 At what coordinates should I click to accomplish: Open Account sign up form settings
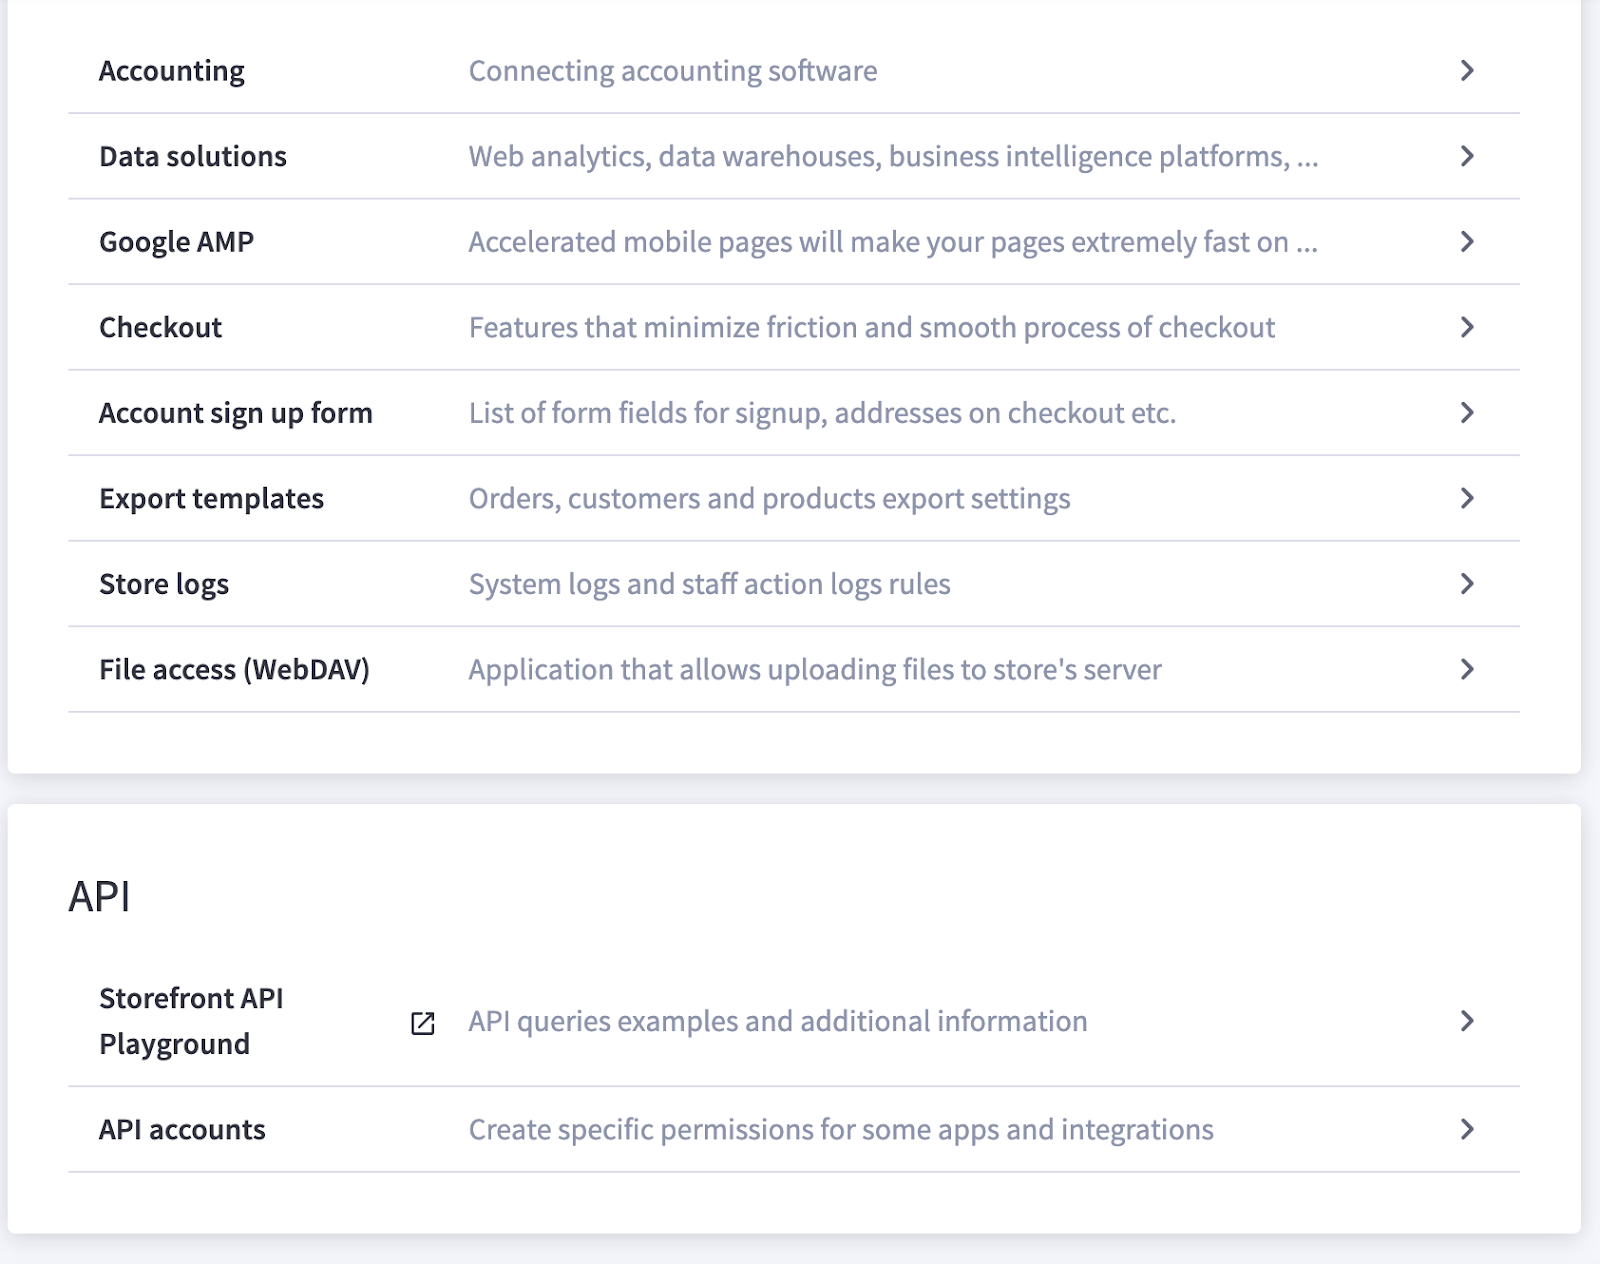[x=236, y=413]
